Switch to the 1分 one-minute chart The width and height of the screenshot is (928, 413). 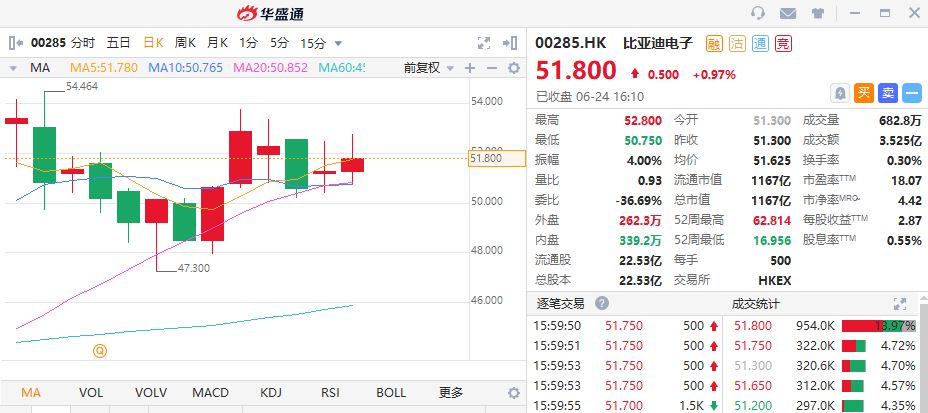(249, 43)
